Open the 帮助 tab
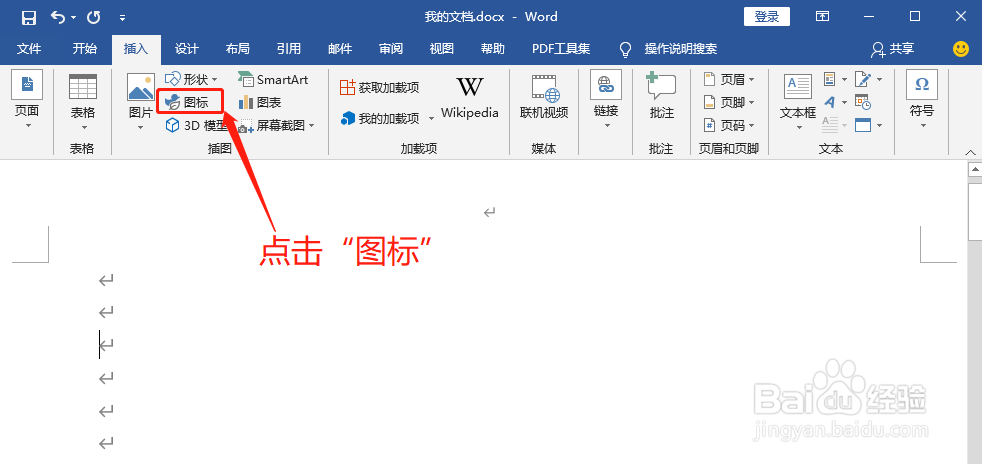 point(493,49)
